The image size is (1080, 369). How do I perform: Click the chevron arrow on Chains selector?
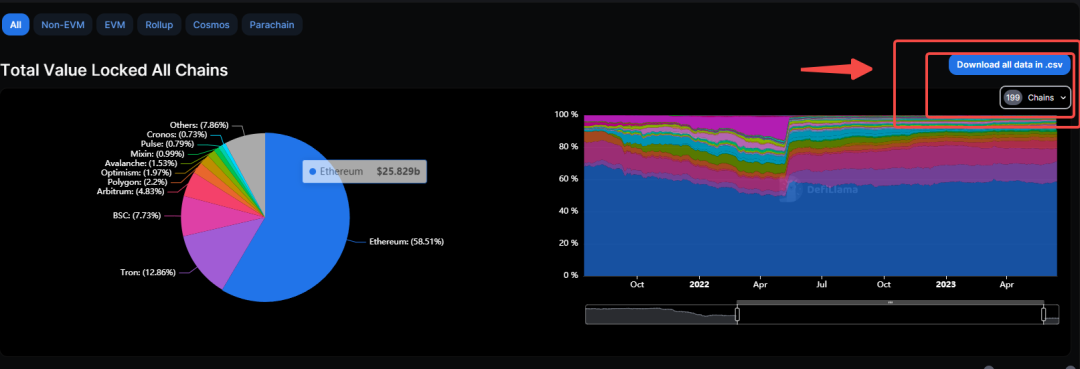tap(1063, 98)
